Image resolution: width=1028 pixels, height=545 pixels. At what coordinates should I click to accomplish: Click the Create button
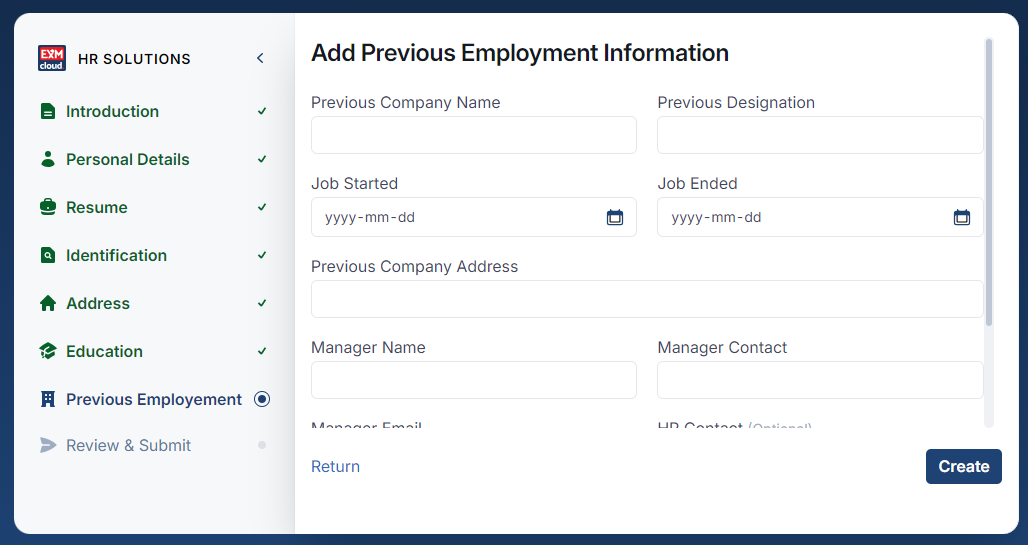(x=964, y=466)
